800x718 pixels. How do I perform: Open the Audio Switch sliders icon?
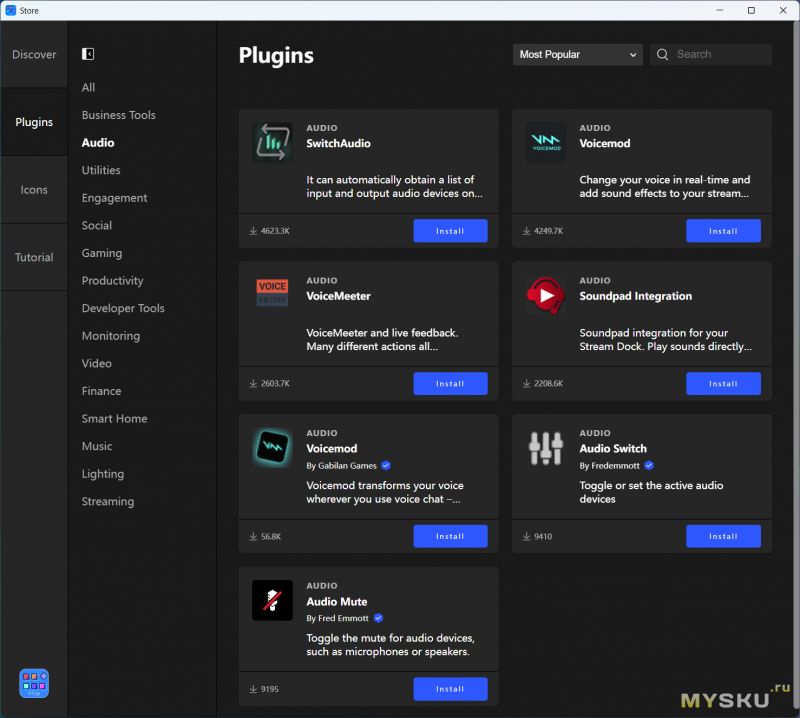(545, 448)
